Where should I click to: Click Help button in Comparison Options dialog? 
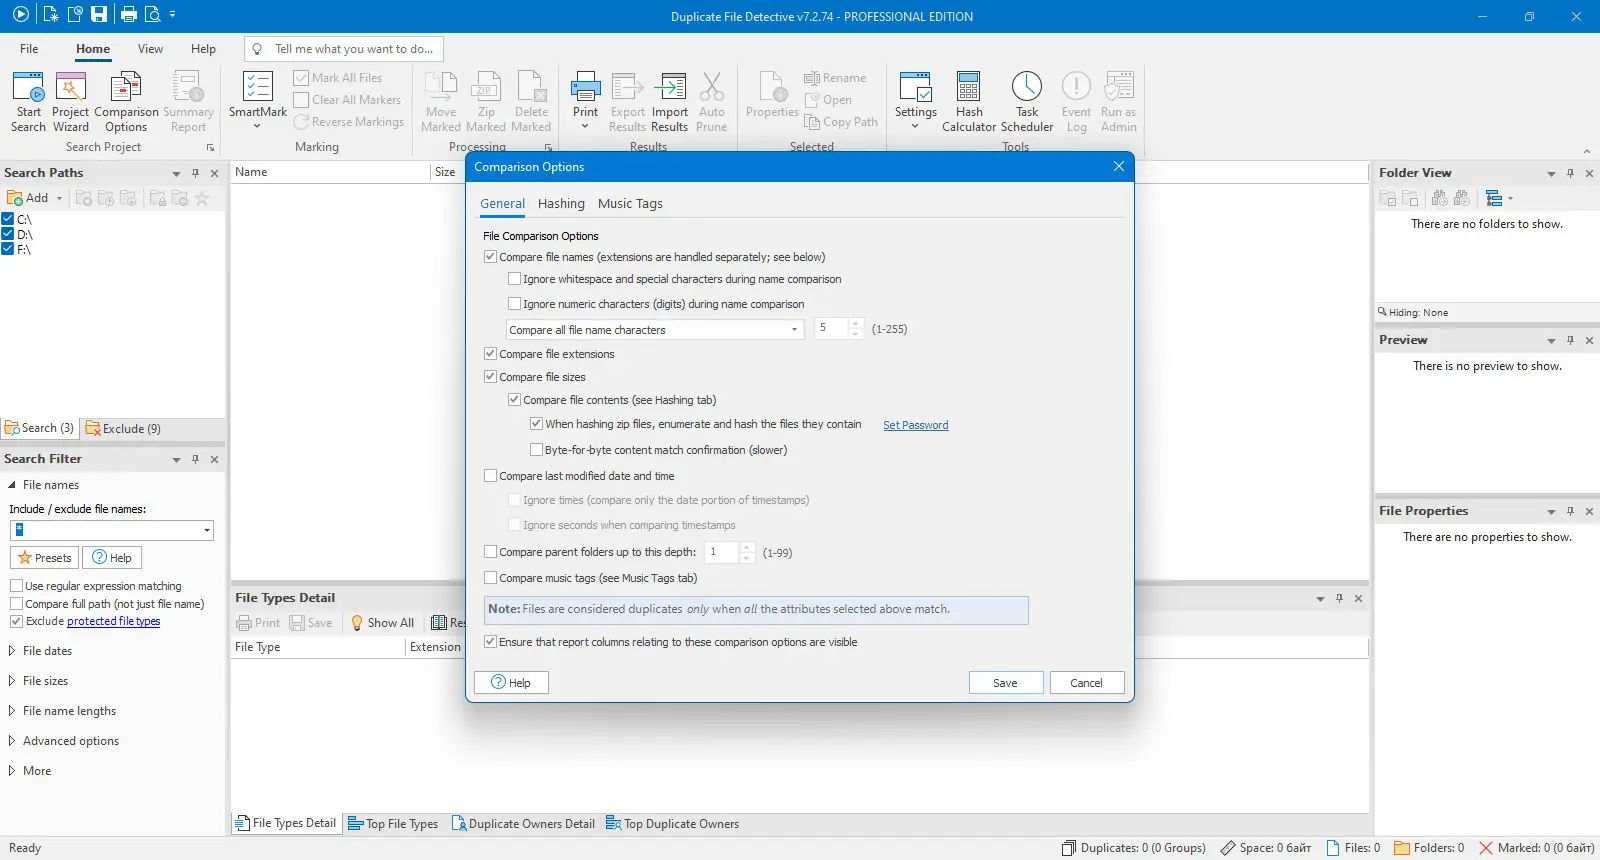(x=511, y=683)
